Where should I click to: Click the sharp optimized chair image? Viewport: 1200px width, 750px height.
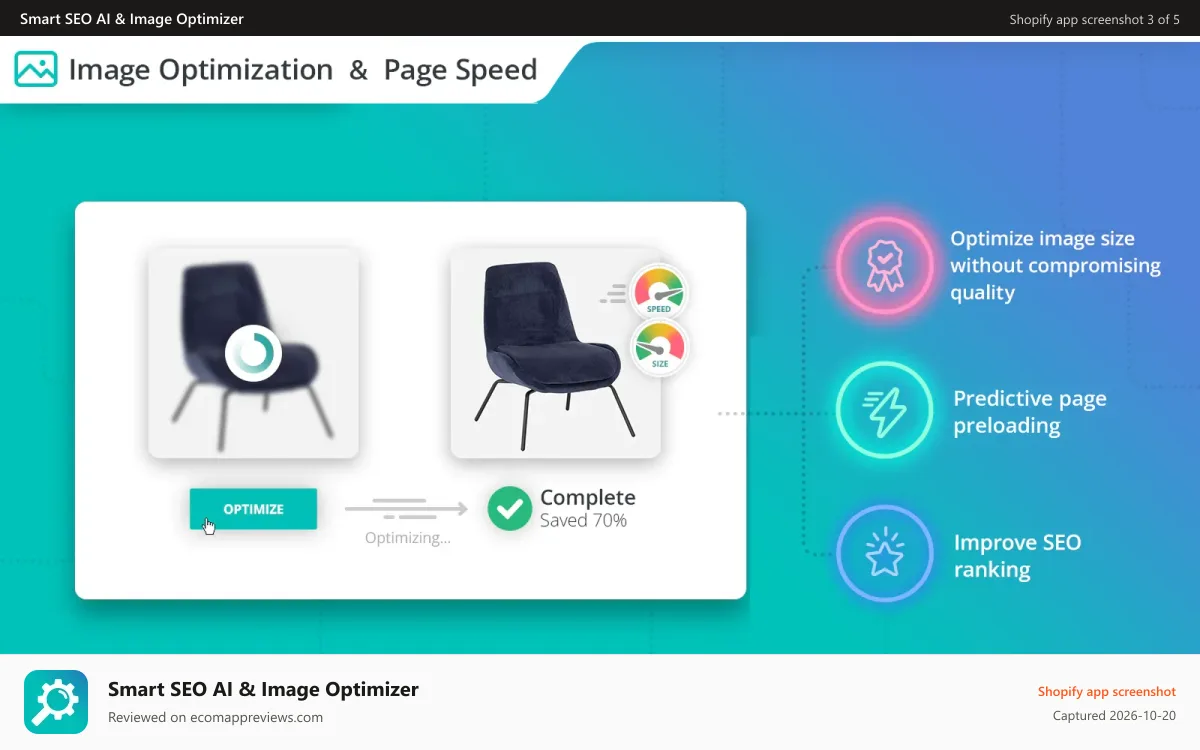[555, 353]
